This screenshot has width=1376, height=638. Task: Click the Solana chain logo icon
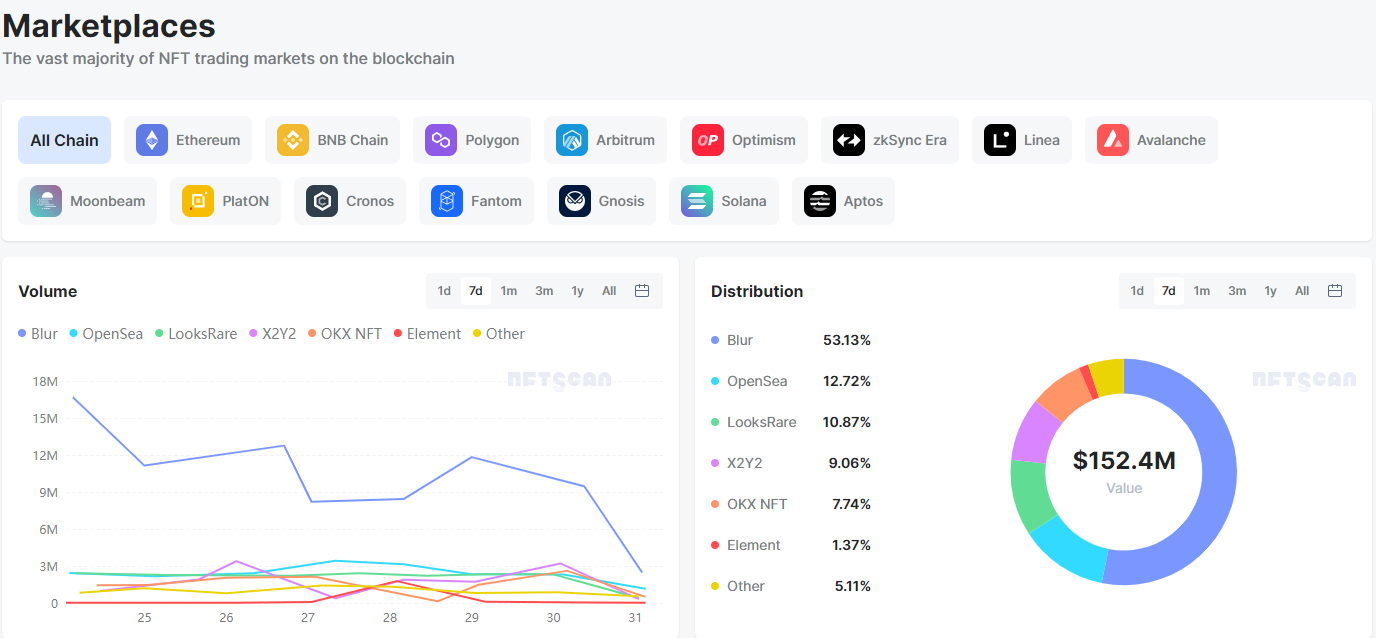pyautogui.click(x=697, y=201)
